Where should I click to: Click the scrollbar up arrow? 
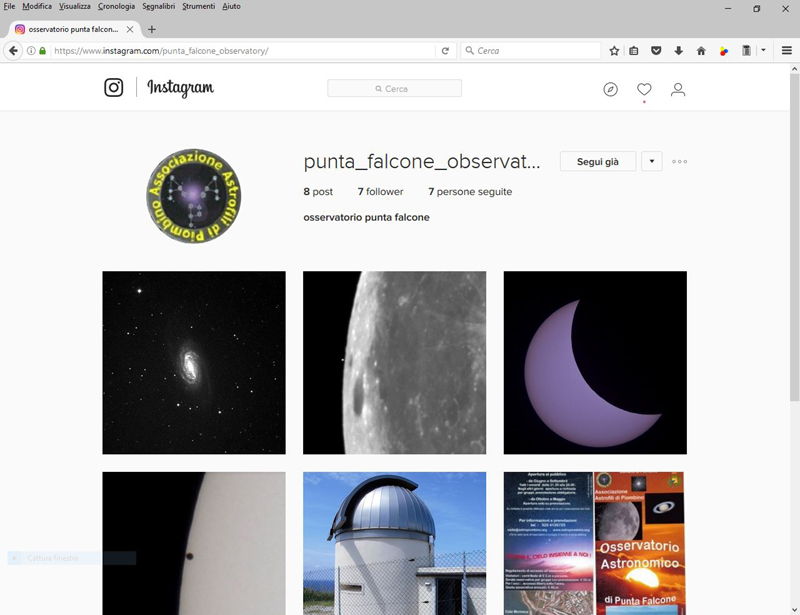[x=794, y=68]
